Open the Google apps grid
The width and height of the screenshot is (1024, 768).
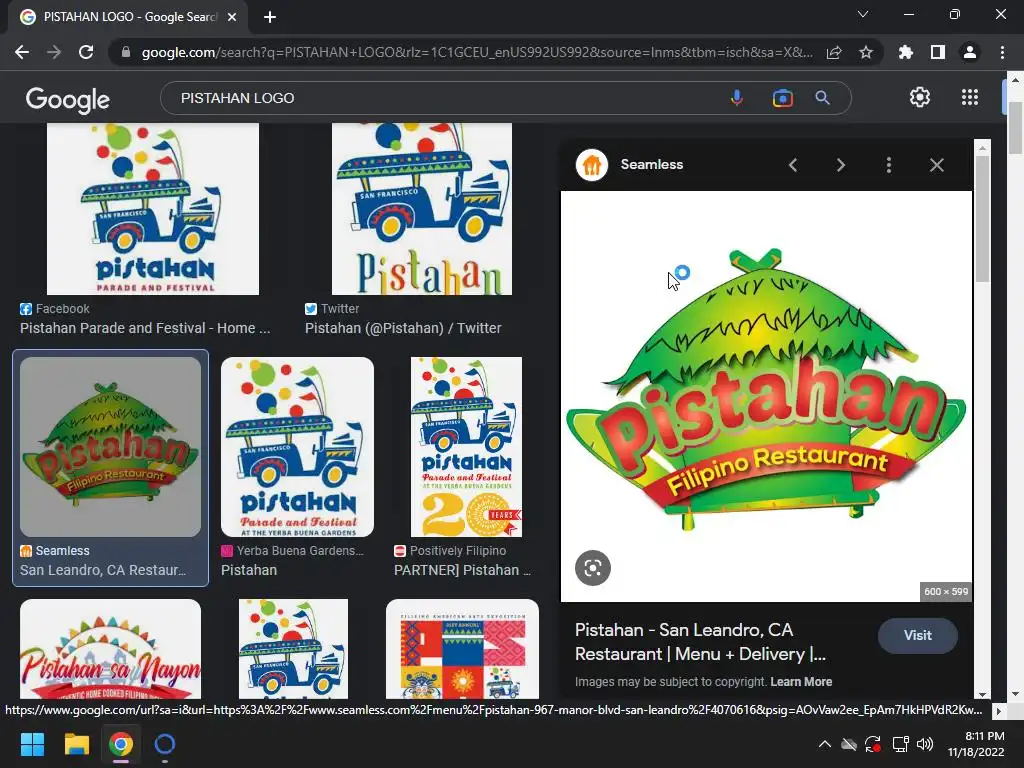click(x=970, y=97)
